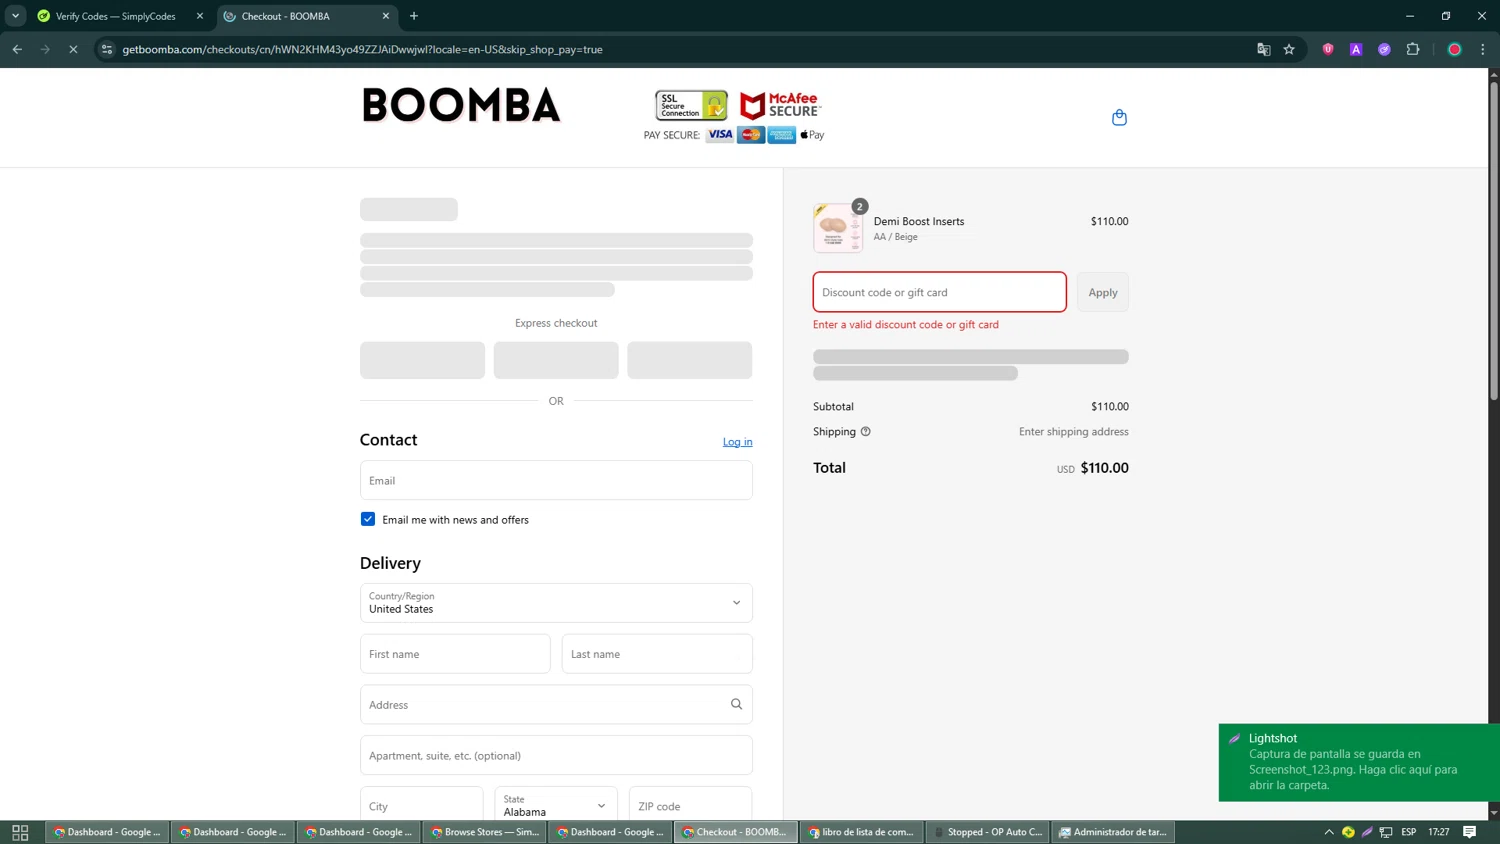Viewport: 1500px width, 844px height.
Task: Focus the Address field
Action: click(x=556, y=704)
